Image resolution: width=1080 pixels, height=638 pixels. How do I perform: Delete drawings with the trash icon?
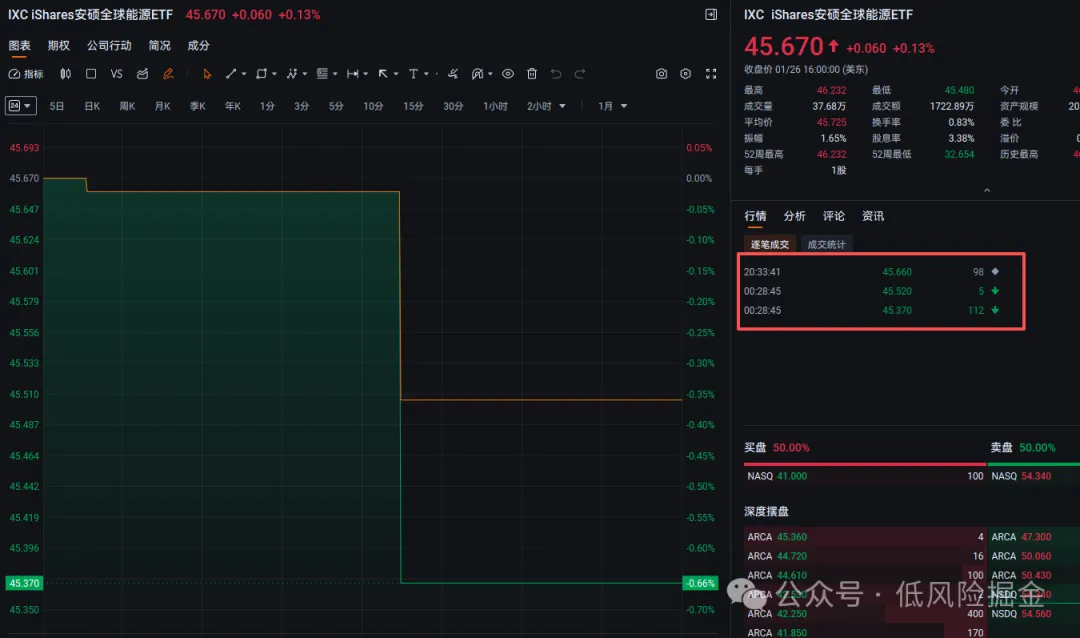(x=532, y=74)
